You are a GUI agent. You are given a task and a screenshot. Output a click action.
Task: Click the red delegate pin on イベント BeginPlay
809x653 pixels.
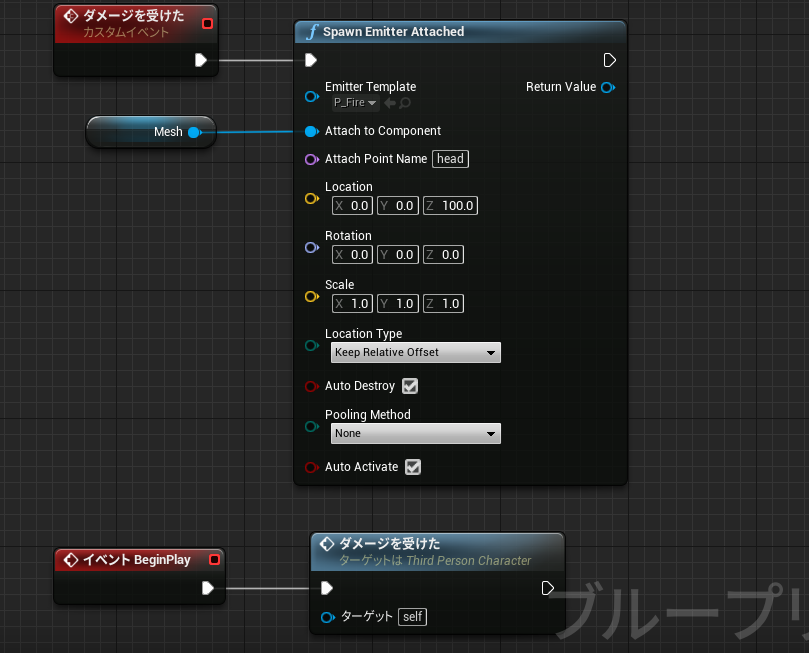point(215,560)
